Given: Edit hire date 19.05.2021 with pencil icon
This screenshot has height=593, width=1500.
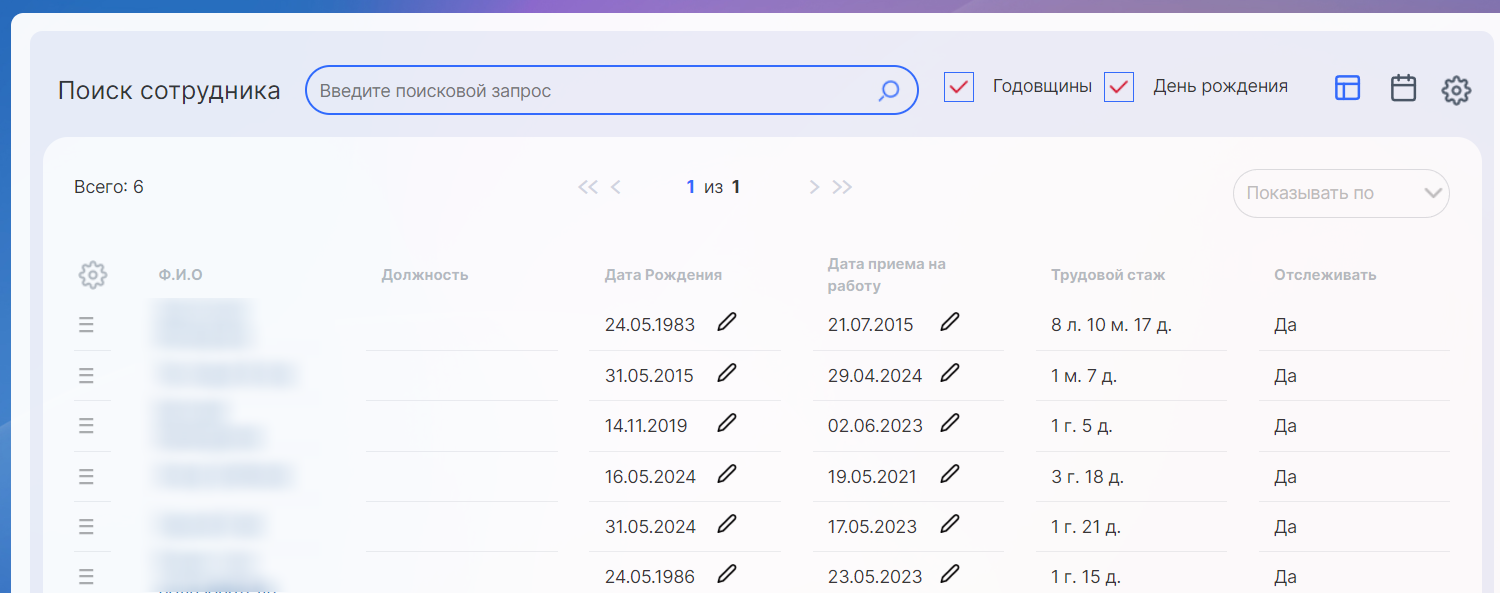Looking at the screenshot, I should coord(950,473).
